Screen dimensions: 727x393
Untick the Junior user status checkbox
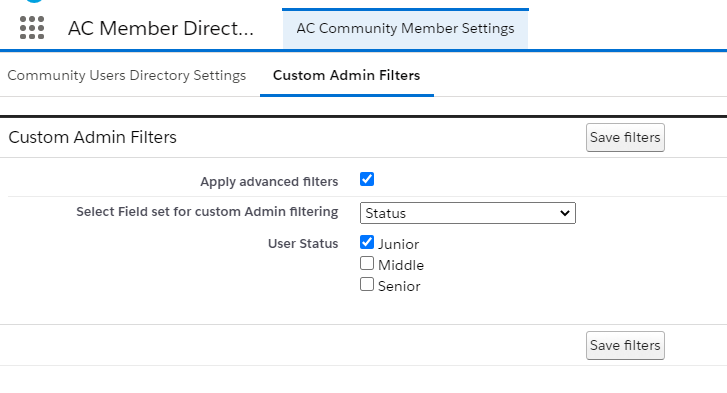click(367, 242)
